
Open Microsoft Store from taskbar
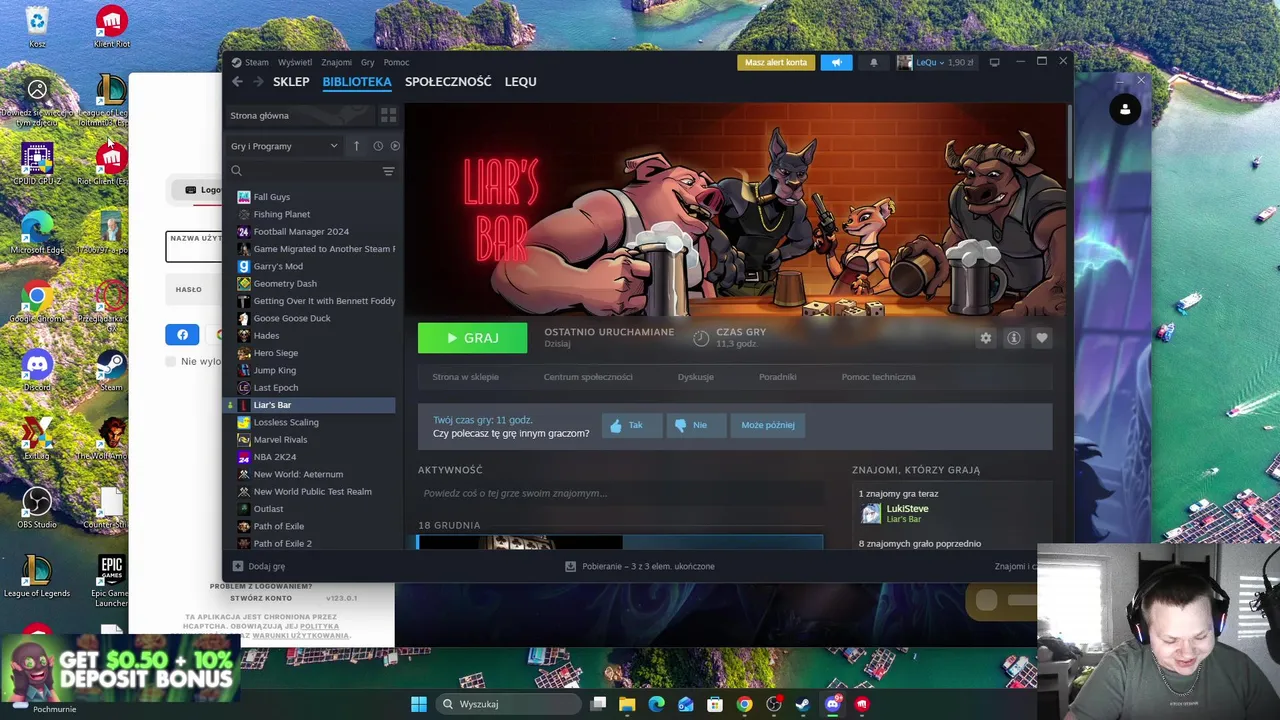point(715,704)
